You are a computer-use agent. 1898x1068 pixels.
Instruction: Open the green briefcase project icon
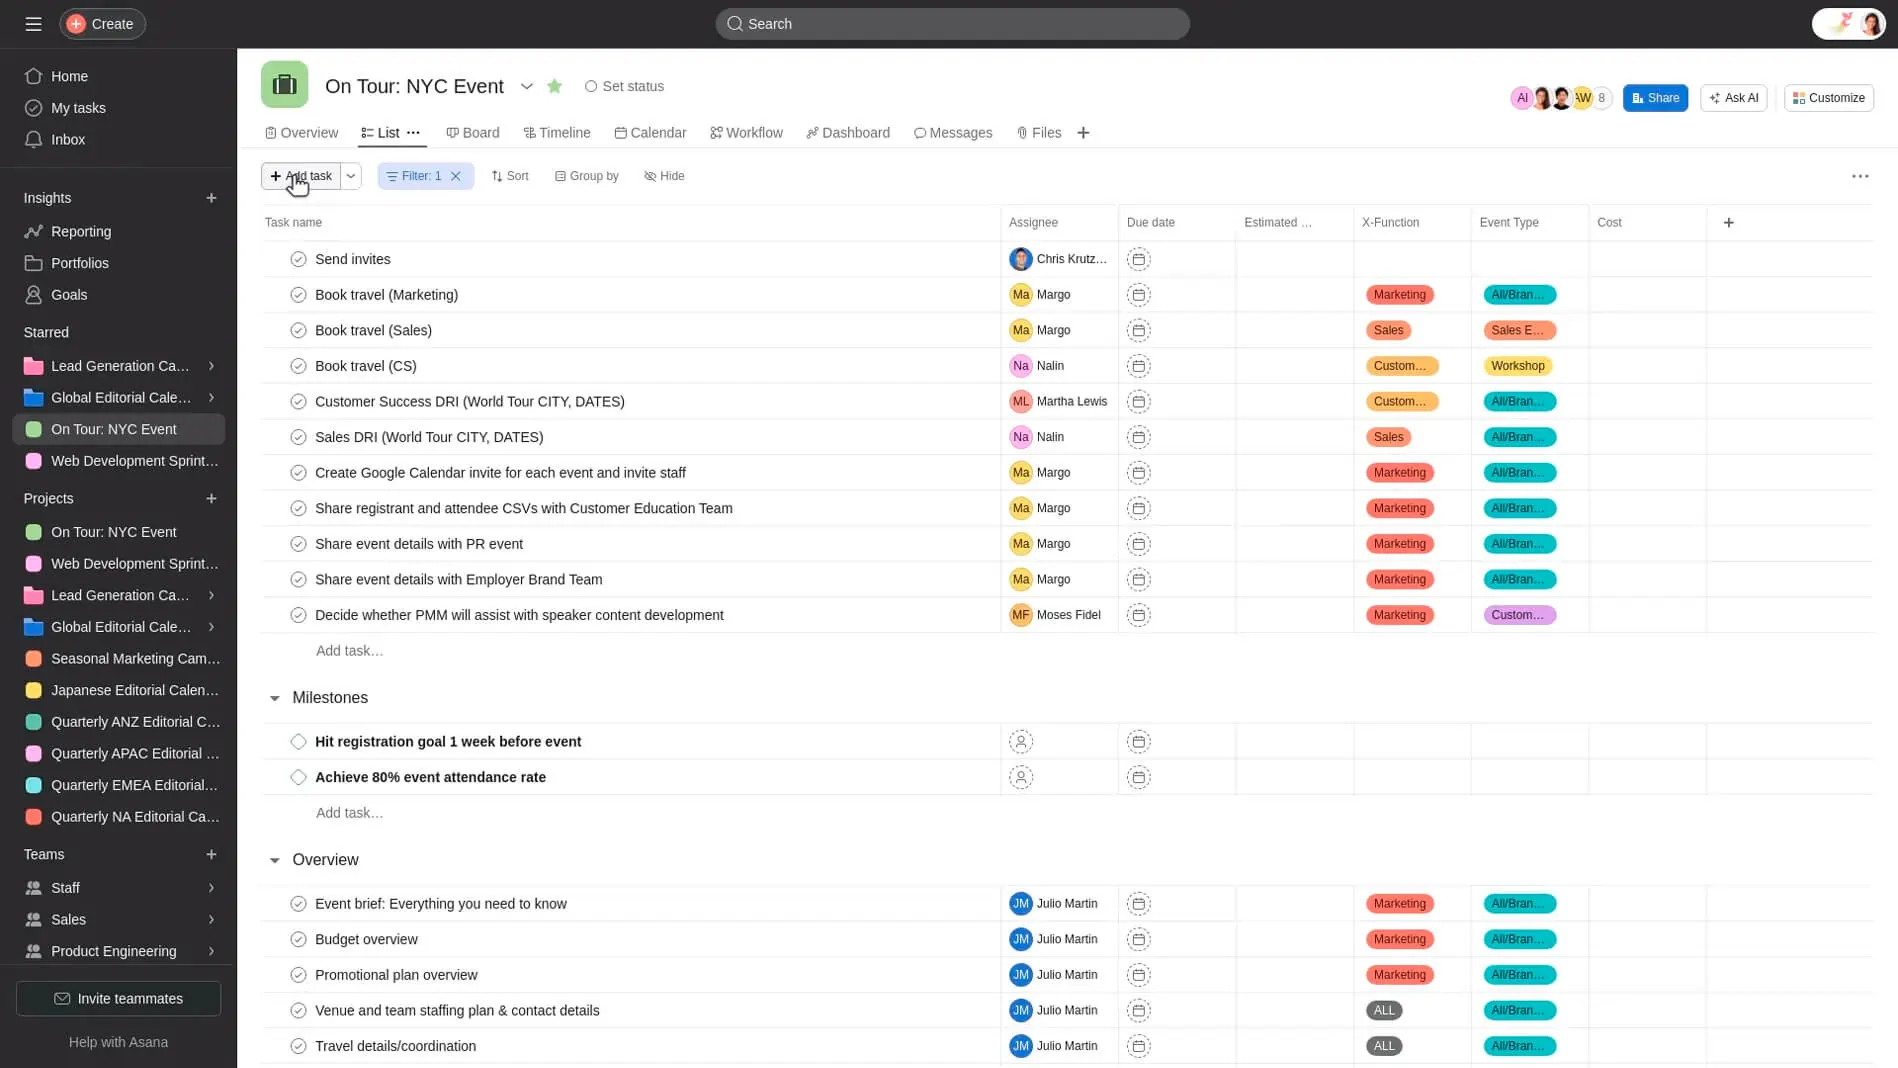285,85
